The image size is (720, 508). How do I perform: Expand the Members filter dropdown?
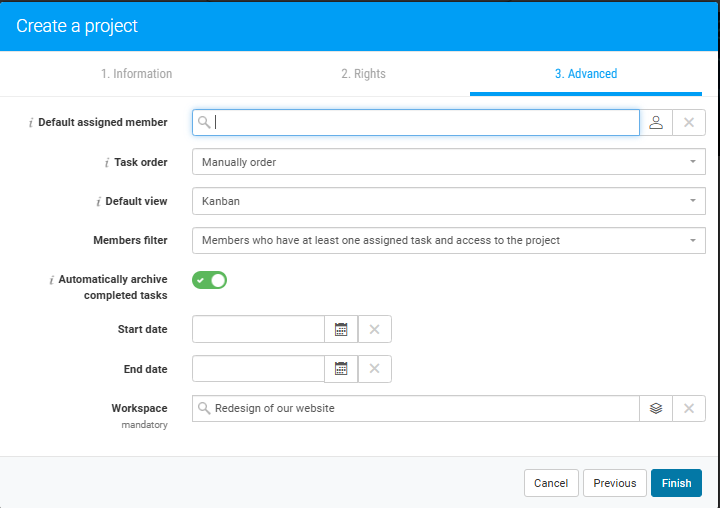(x=448, y=241)
